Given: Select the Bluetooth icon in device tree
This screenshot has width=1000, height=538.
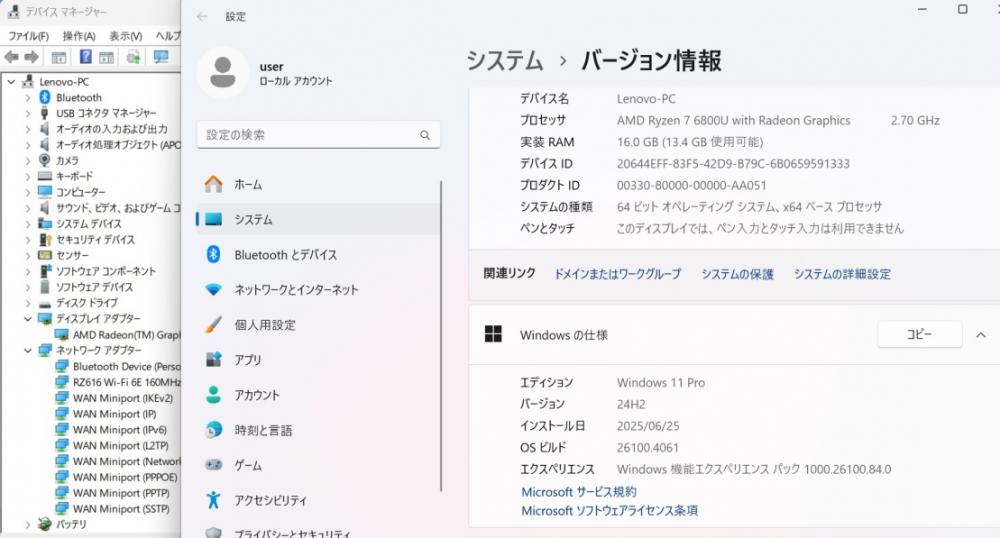Looking at the screenshot, I should click(x=45, y=97).
